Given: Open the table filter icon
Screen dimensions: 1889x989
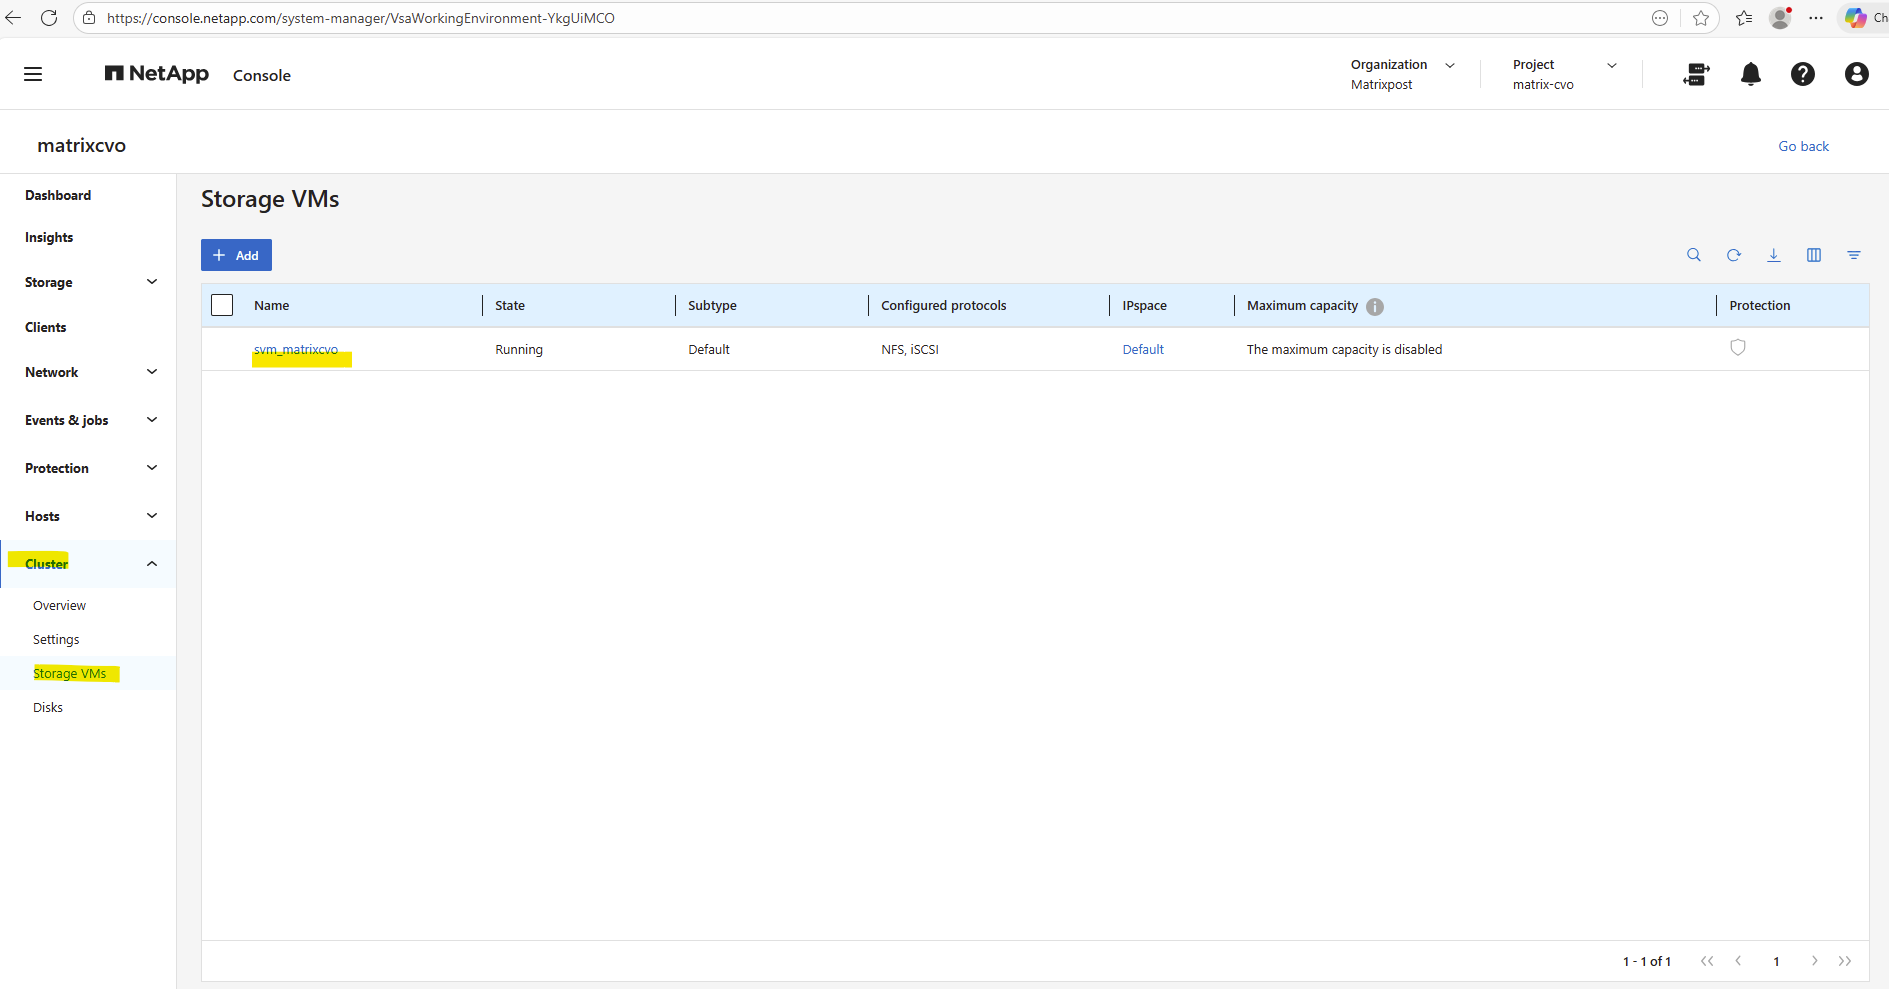Looking at the screenshot, I should click(x=1854, y=255).
